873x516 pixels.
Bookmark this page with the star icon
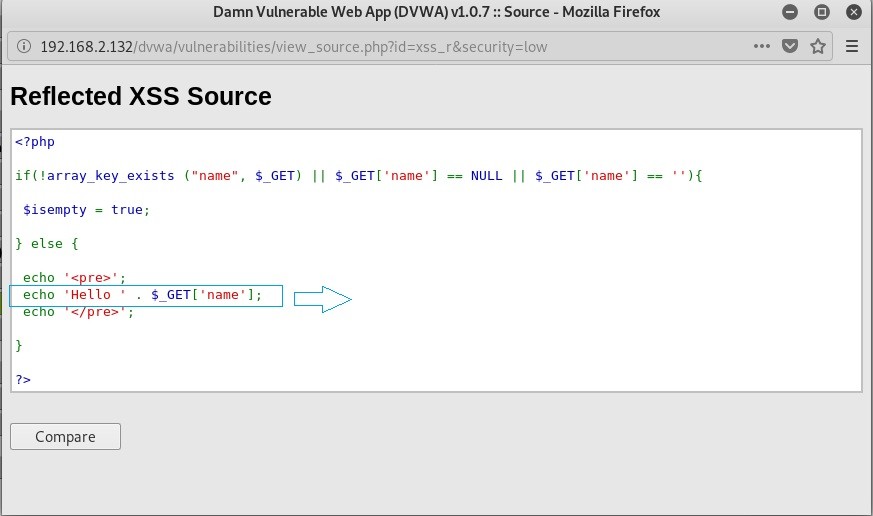pyautogui.click(x=818, y=47)
